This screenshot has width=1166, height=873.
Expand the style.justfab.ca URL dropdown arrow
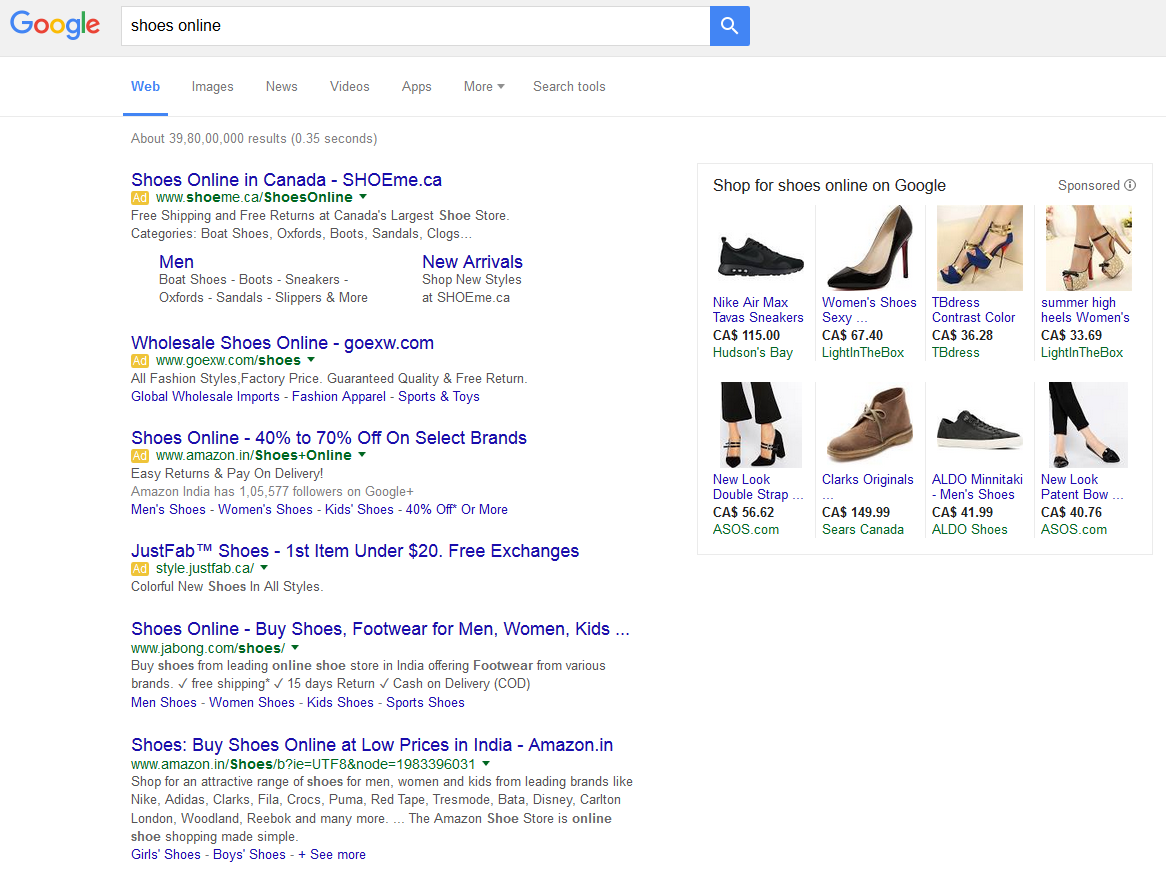tap(264, 568)
